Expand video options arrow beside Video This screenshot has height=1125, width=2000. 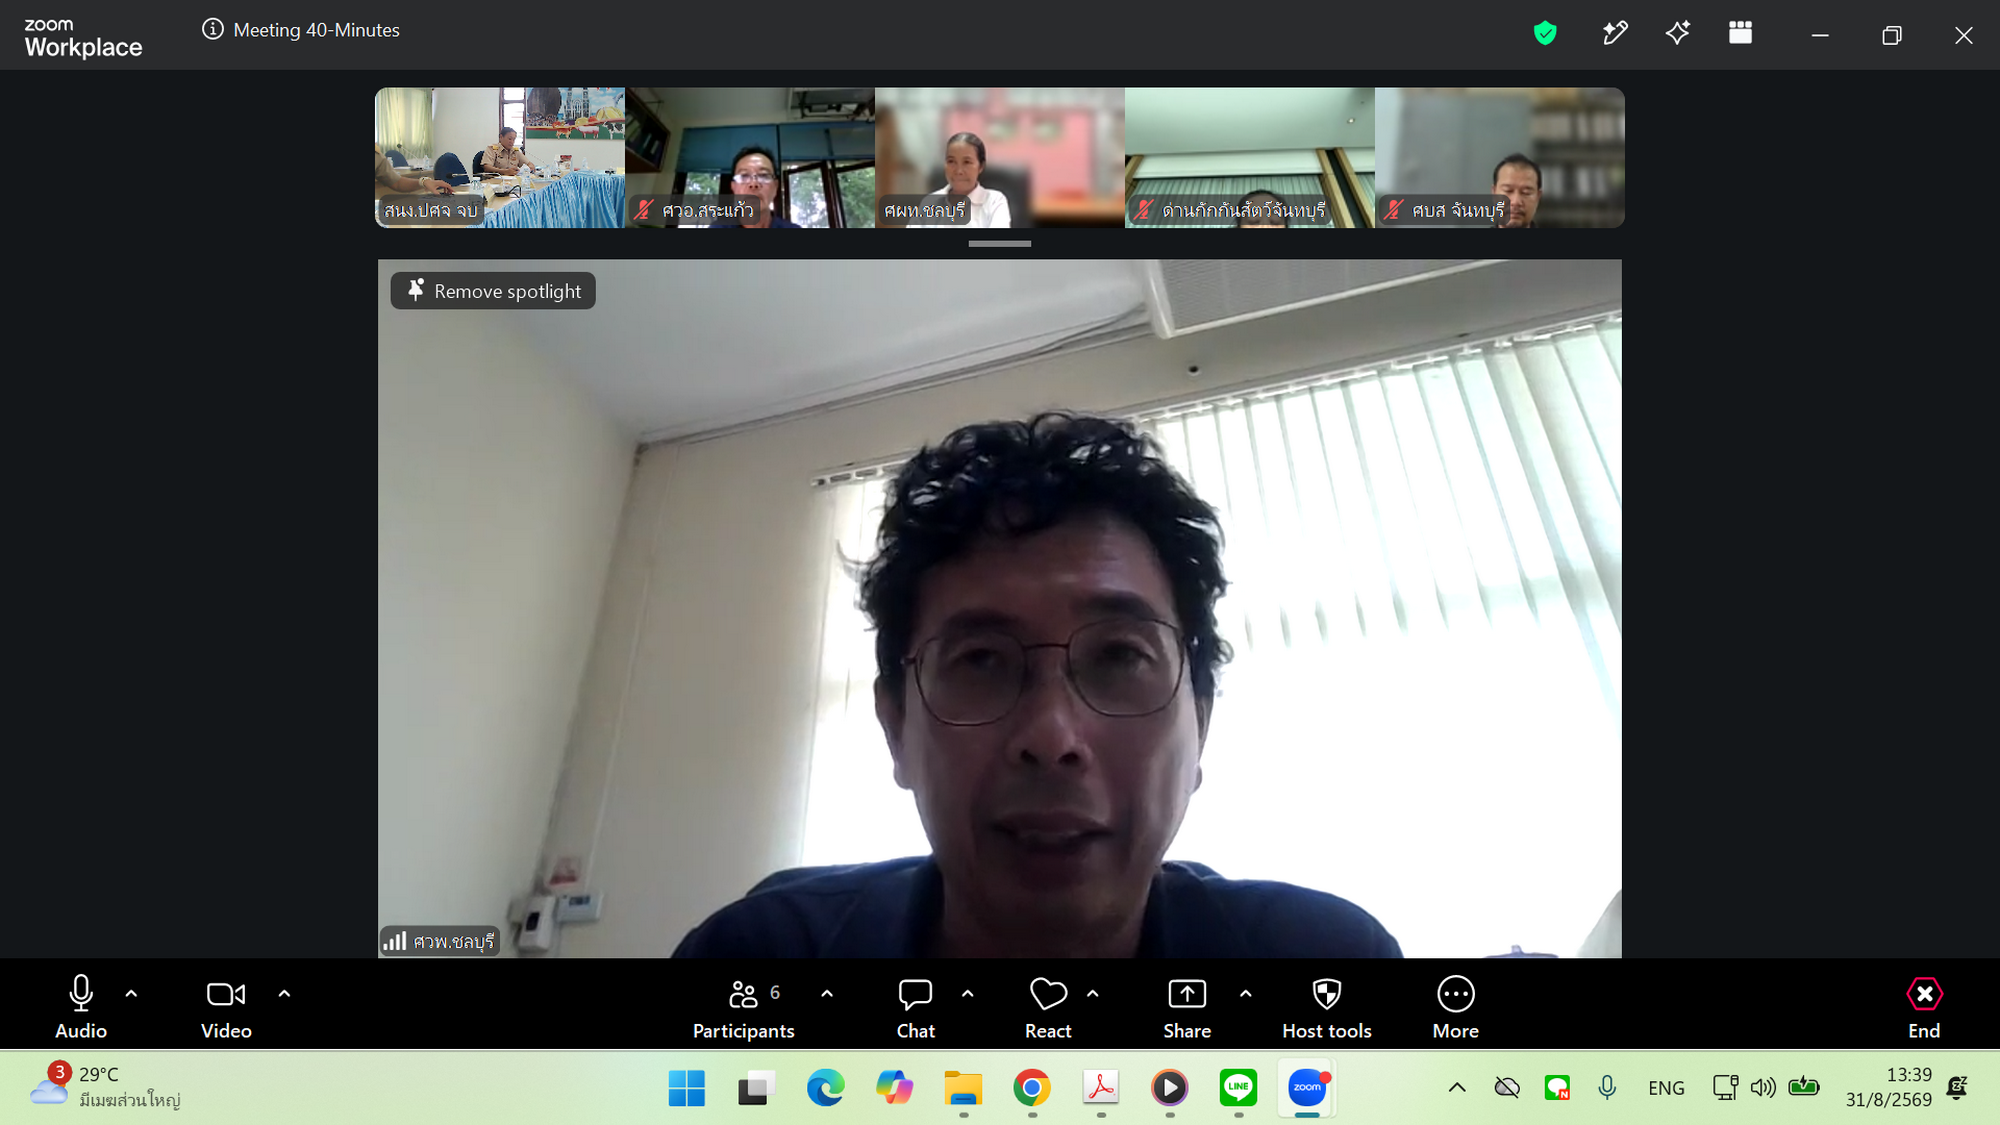(284, 994)
